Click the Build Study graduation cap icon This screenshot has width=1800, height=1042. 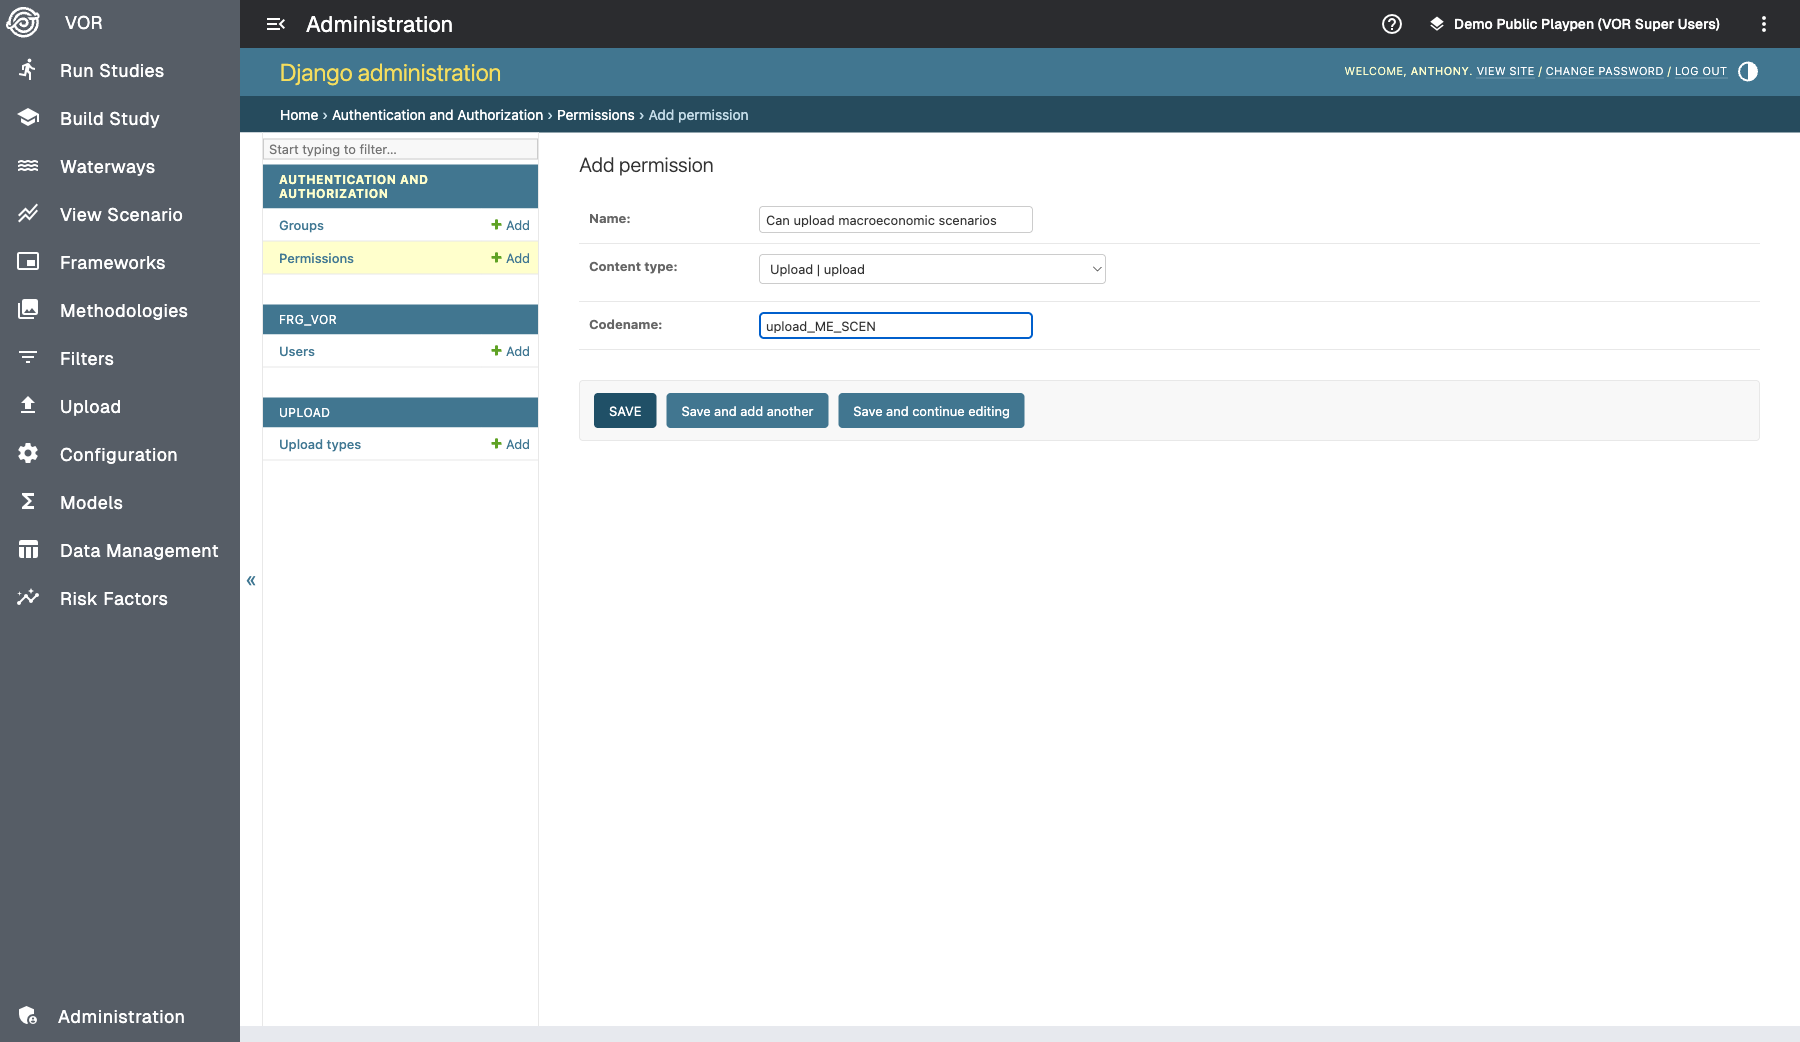28,118
